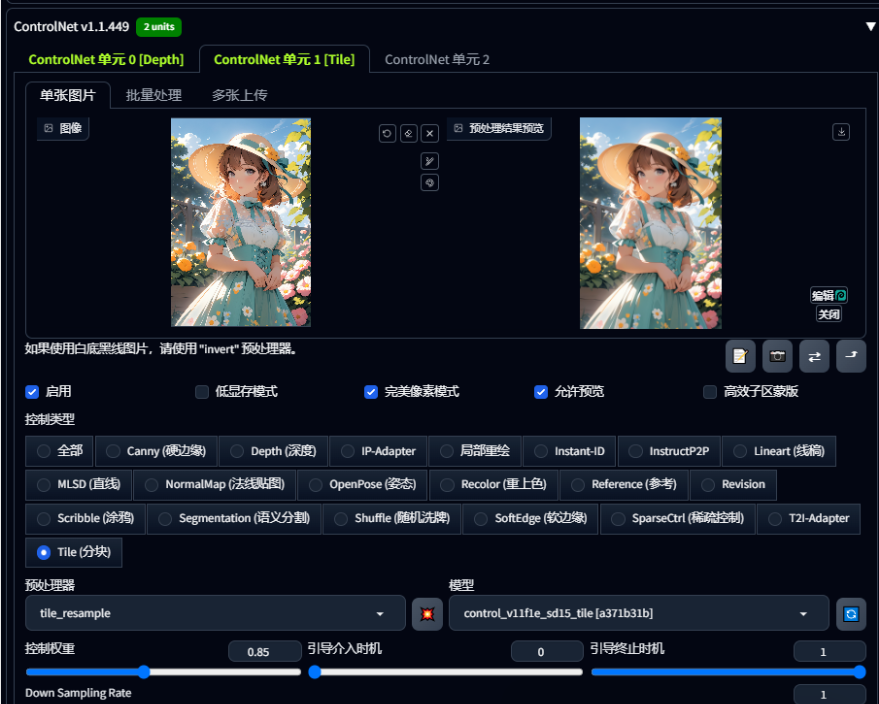Select Lineart (线稿) control type
This screenshot has width=879, height=704.
coord(779,451)
